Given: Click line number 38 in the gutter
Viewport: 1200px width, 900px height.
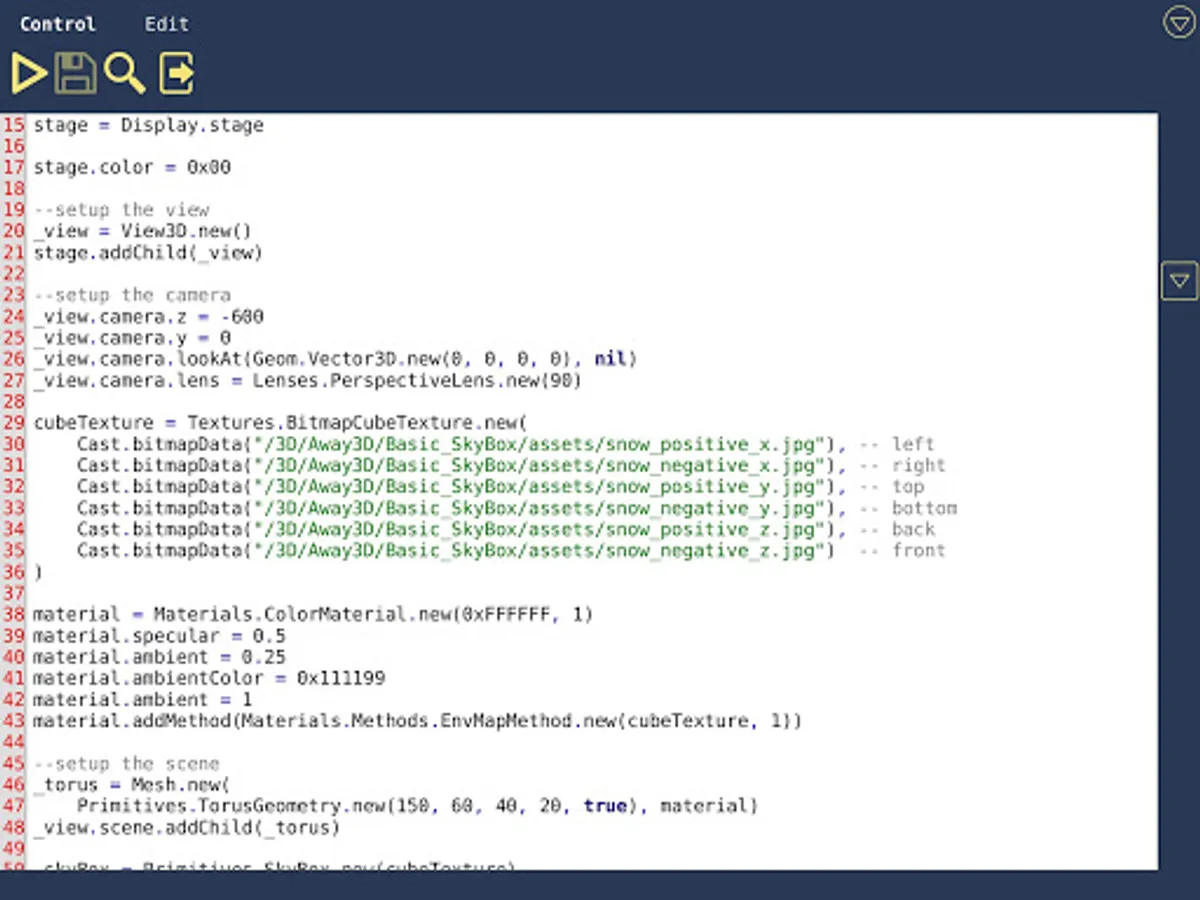Looking at the screenshot, I should (x=13, y=615).
